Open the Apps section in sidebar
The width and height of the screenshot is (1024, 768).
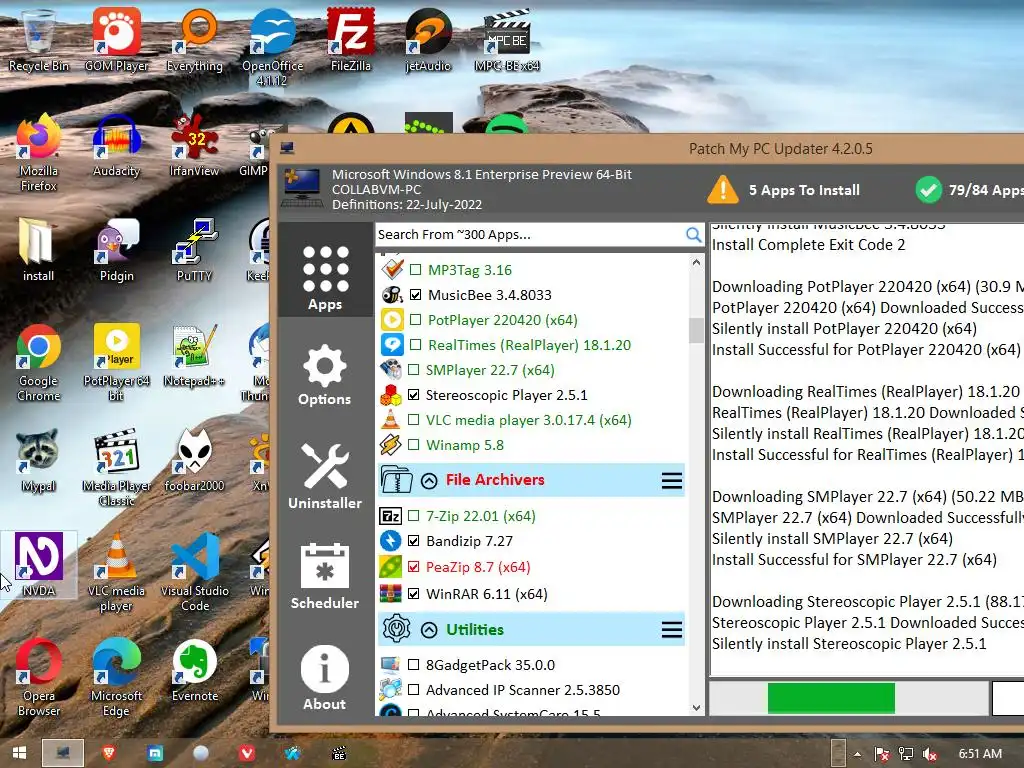tap(325, 270)
